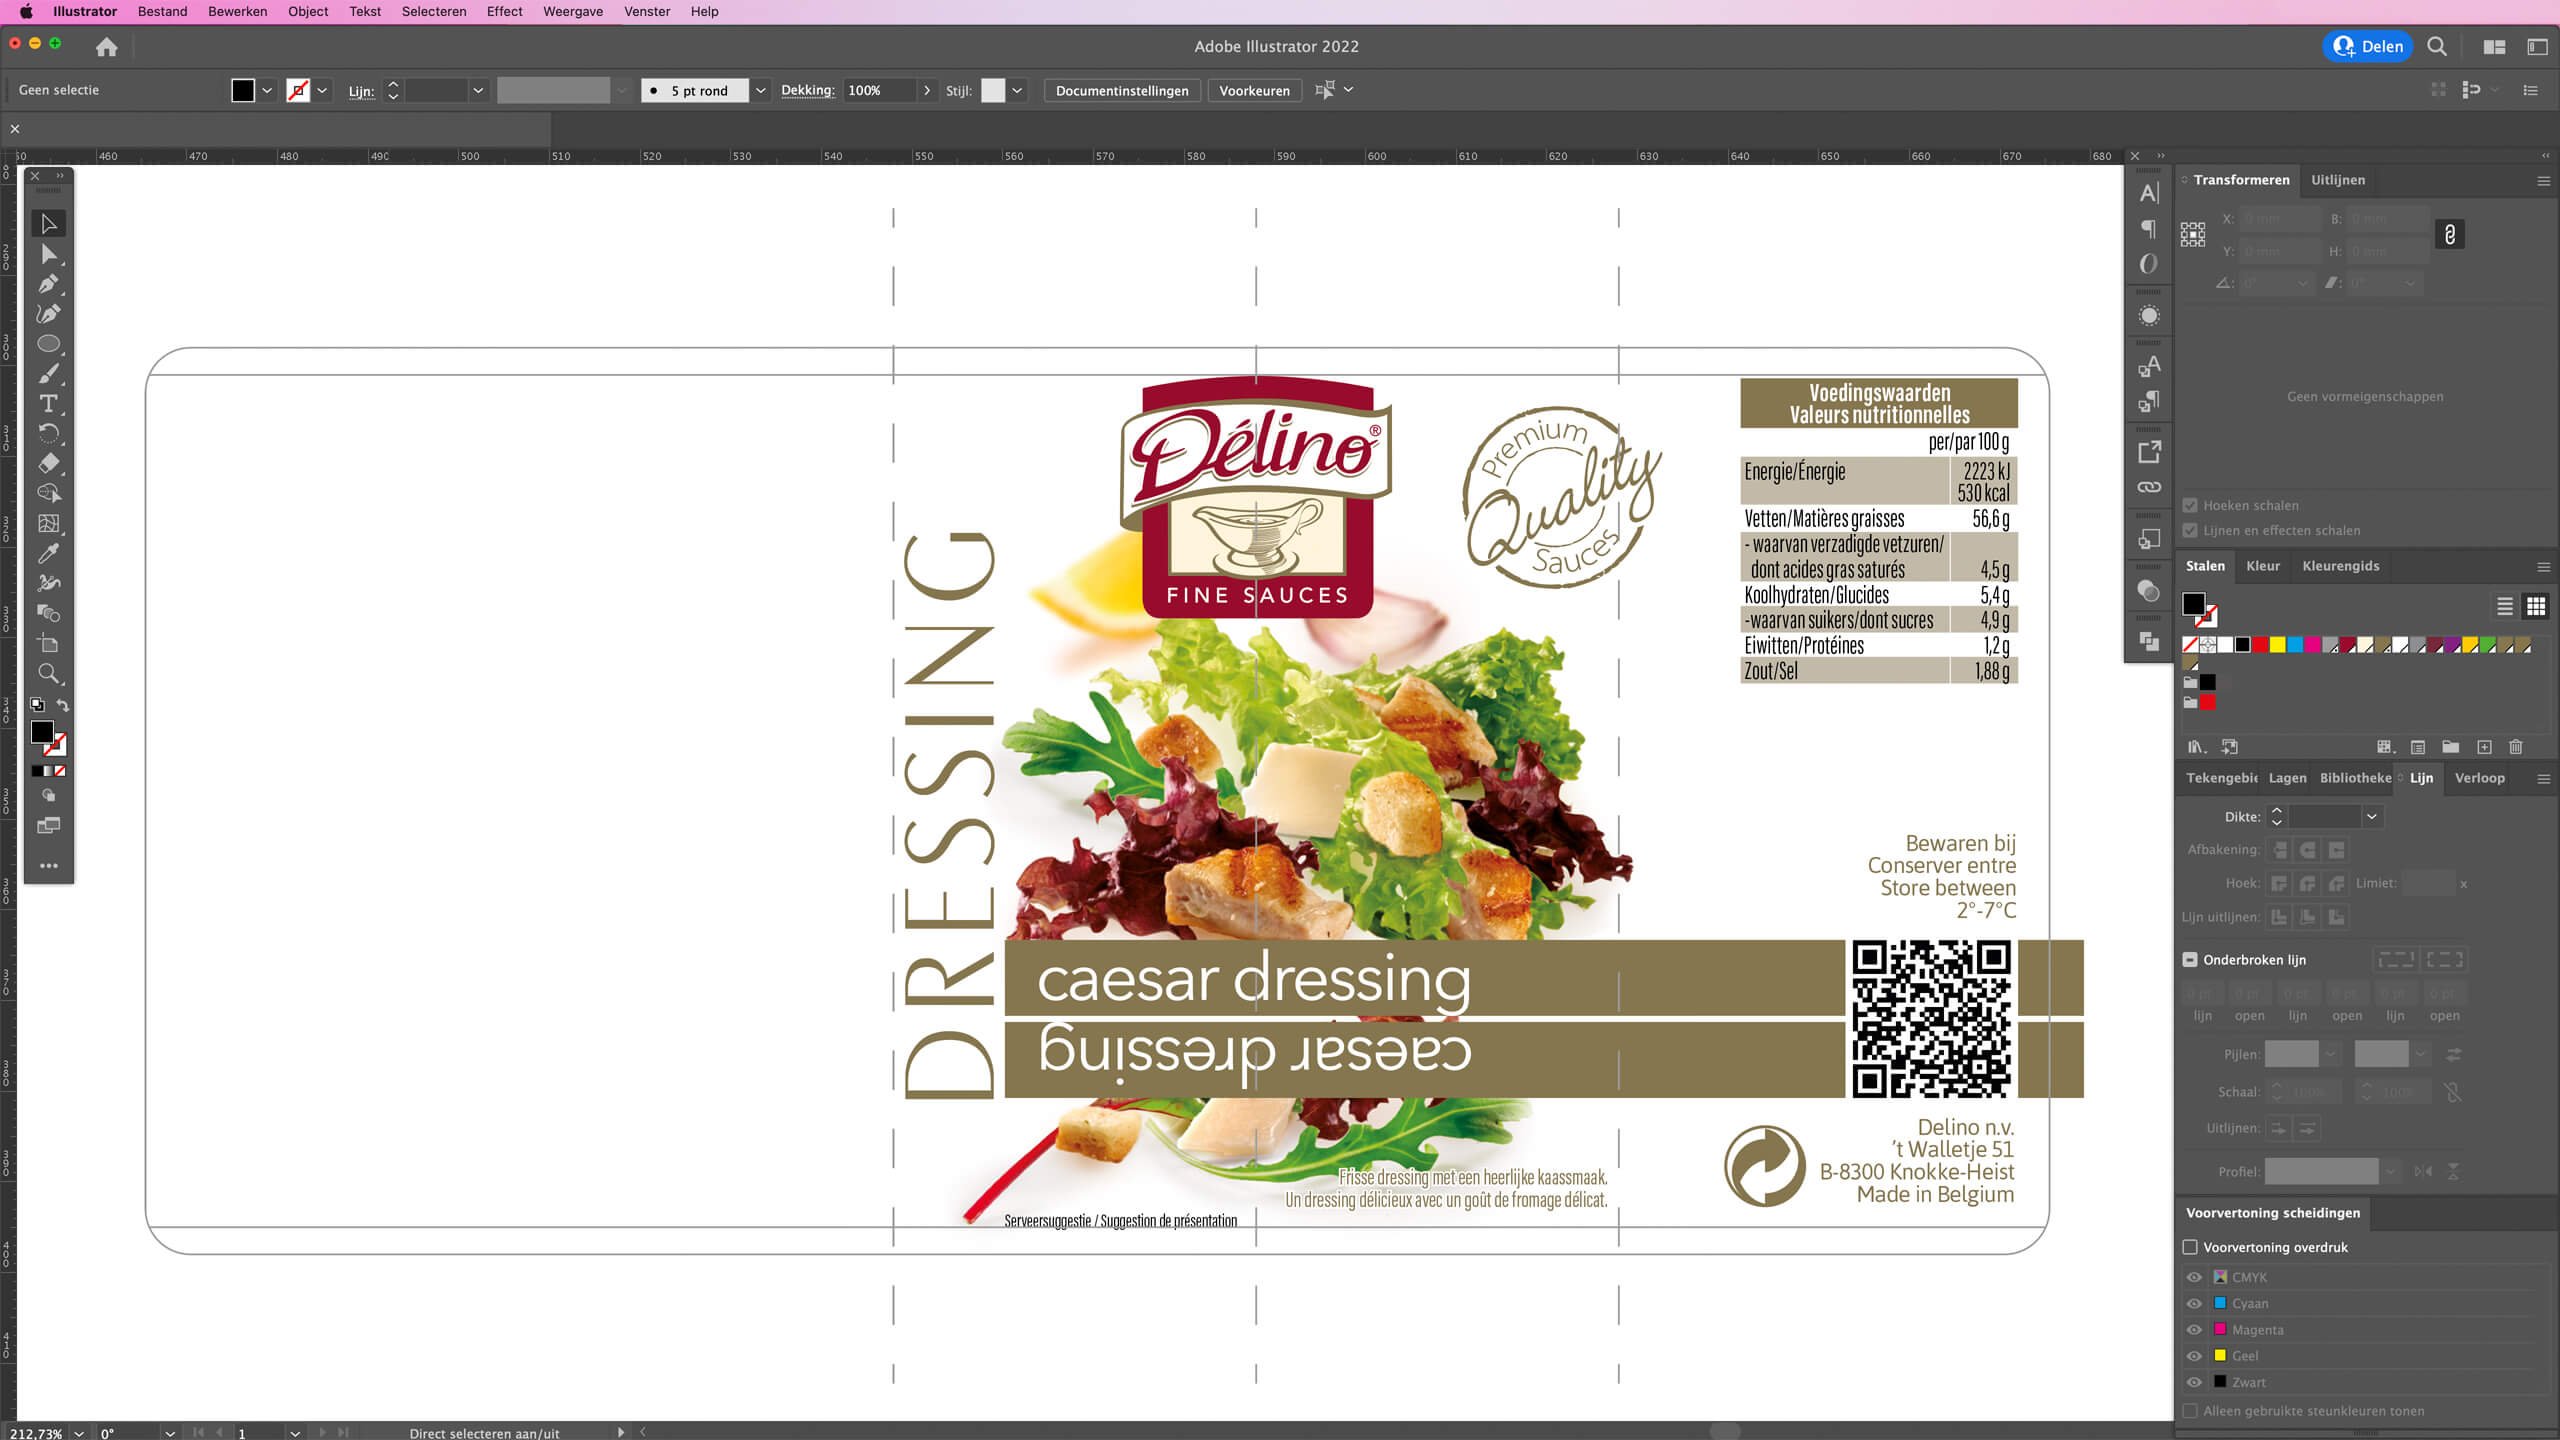Select the Zoom tool magnifier
Screen dimensions: 2560x1440
(x=48, y=673)
